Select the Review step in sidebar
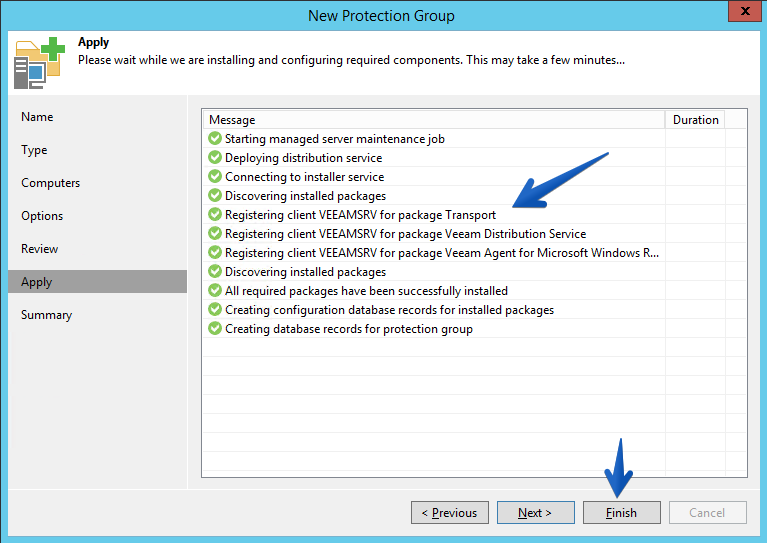Image resolution: width=767 pixels, height=543 pixels. 40,249
